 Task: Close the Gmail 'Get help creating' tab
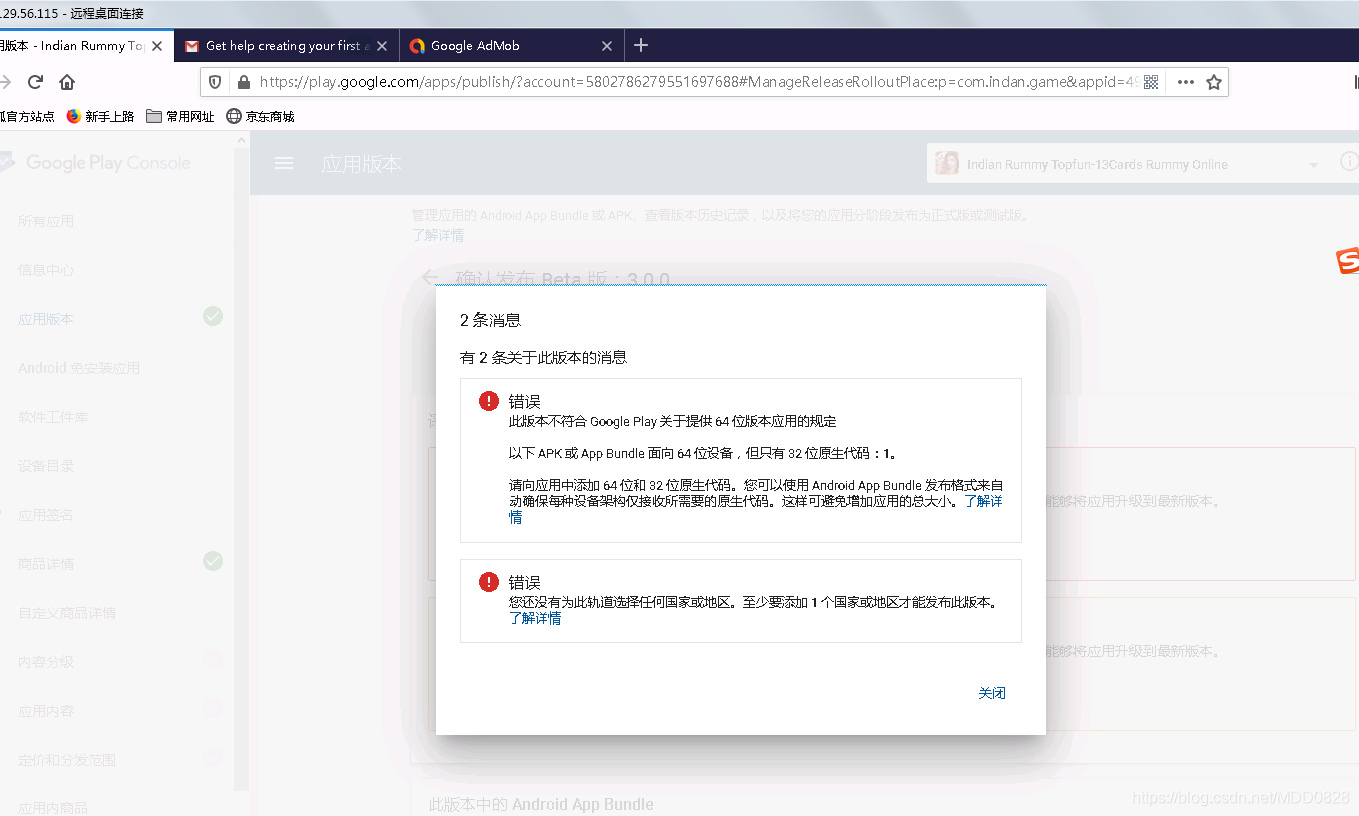coord(382,46)
